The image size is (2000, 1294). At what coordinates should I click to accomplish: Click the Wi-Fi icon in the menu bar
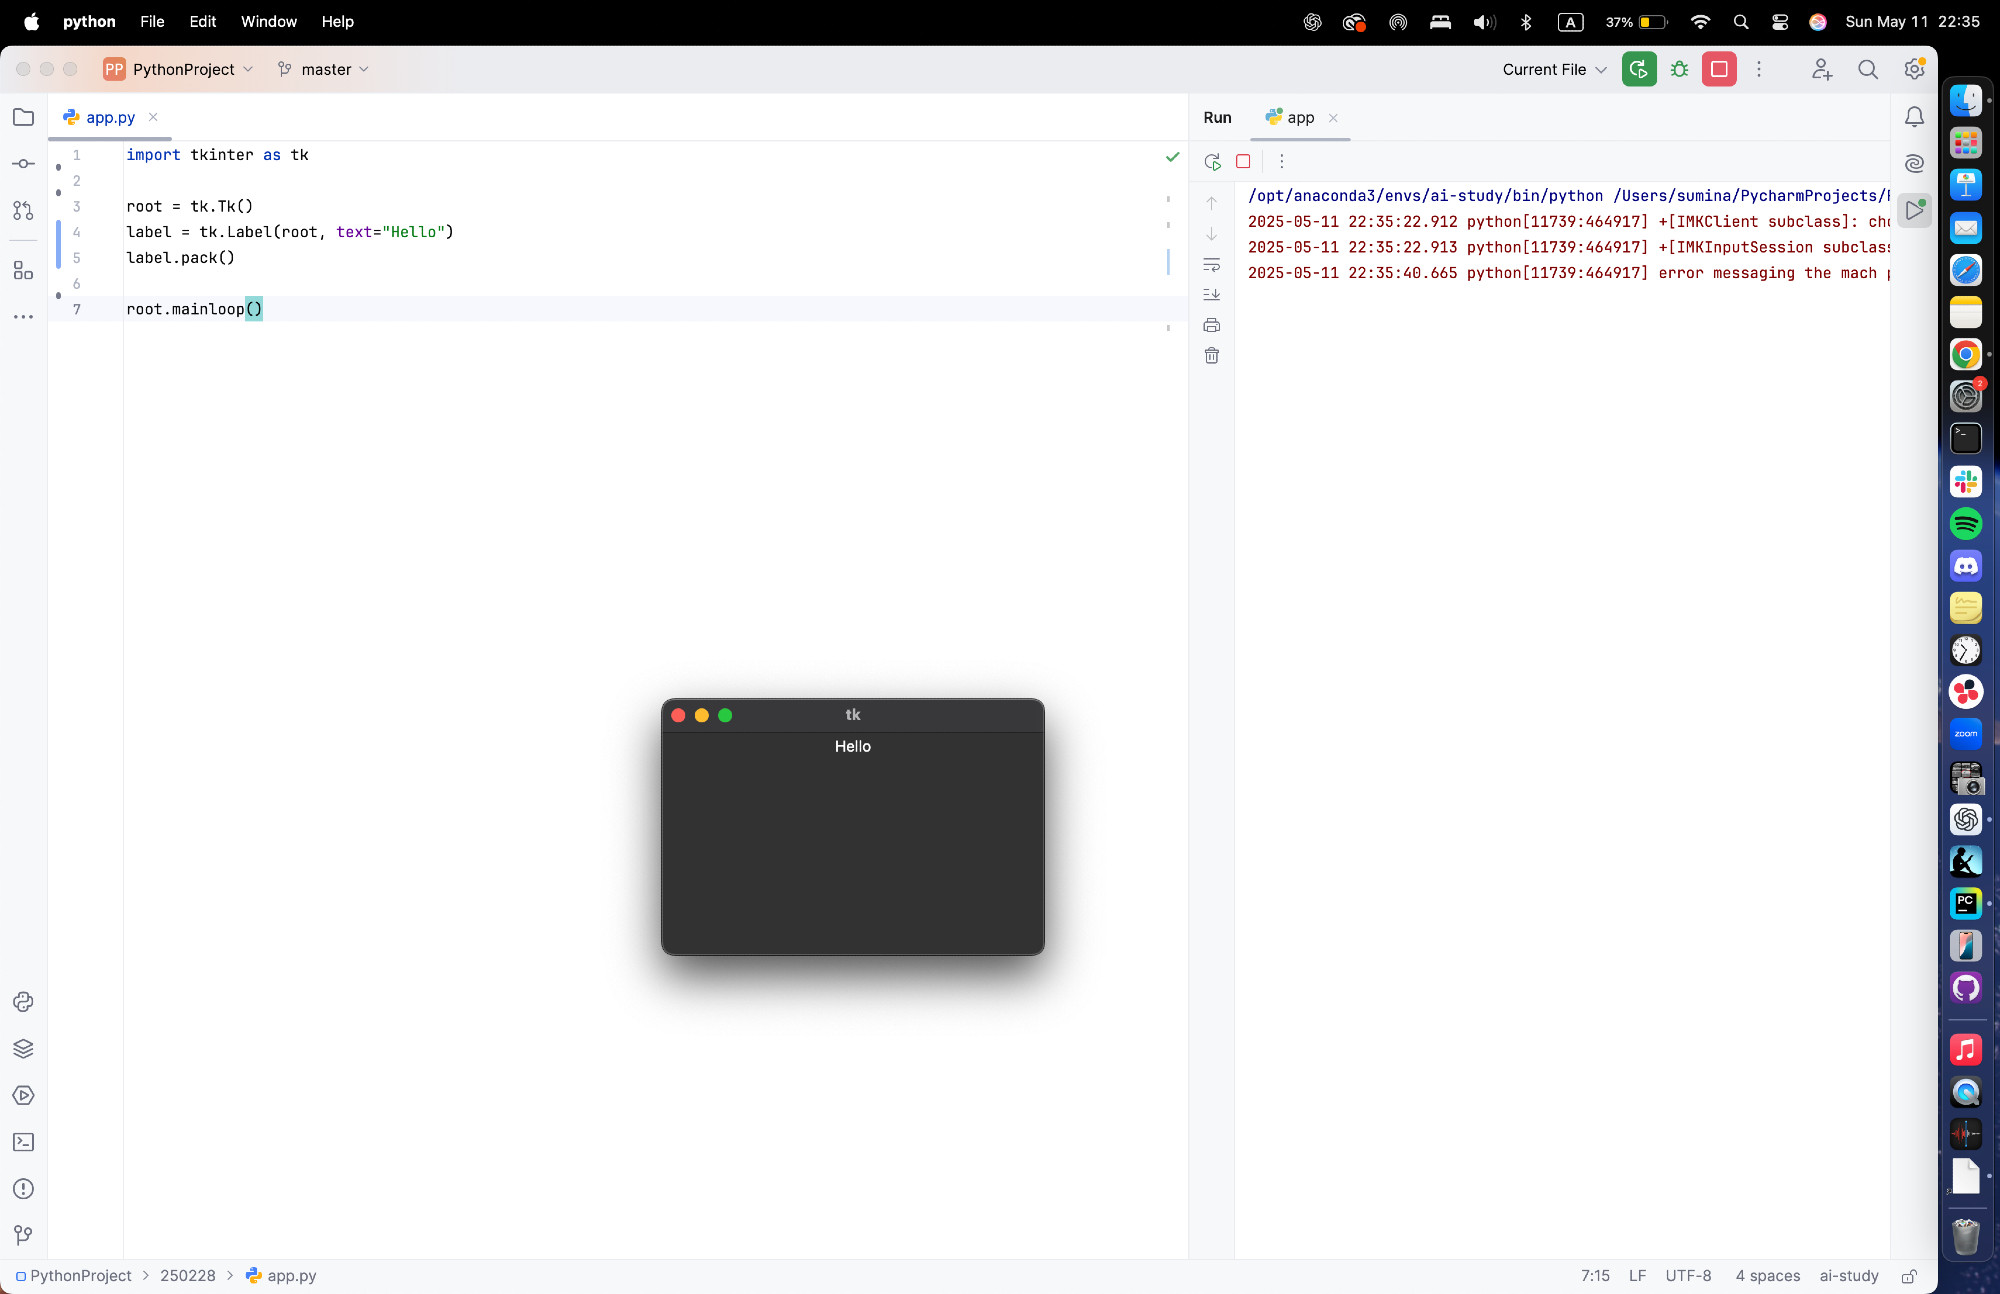pyautogui.click(x=1700, y=21)
